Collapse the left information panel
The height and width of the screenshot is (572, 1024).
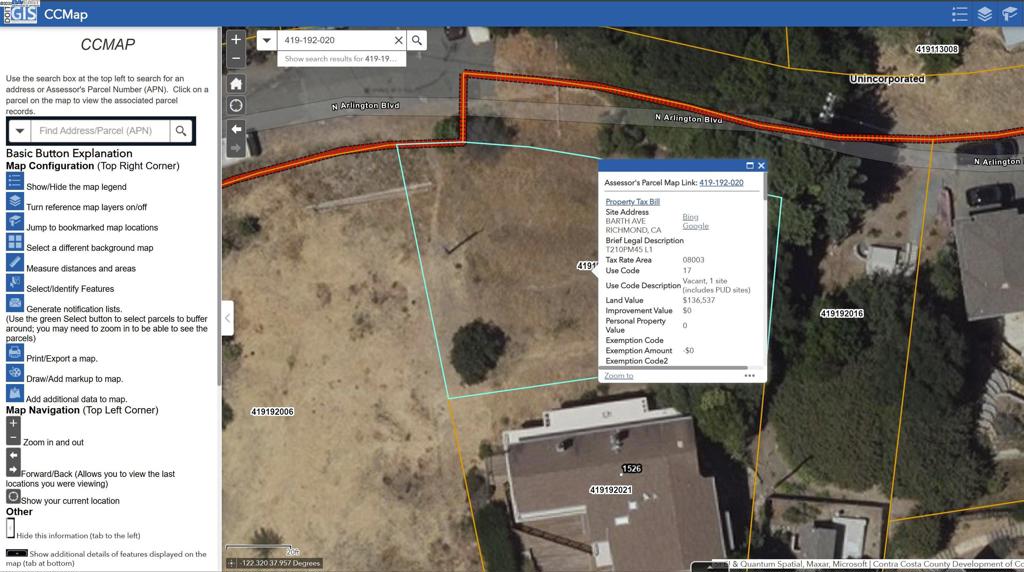pyautogui.click(x=227, y=318)
